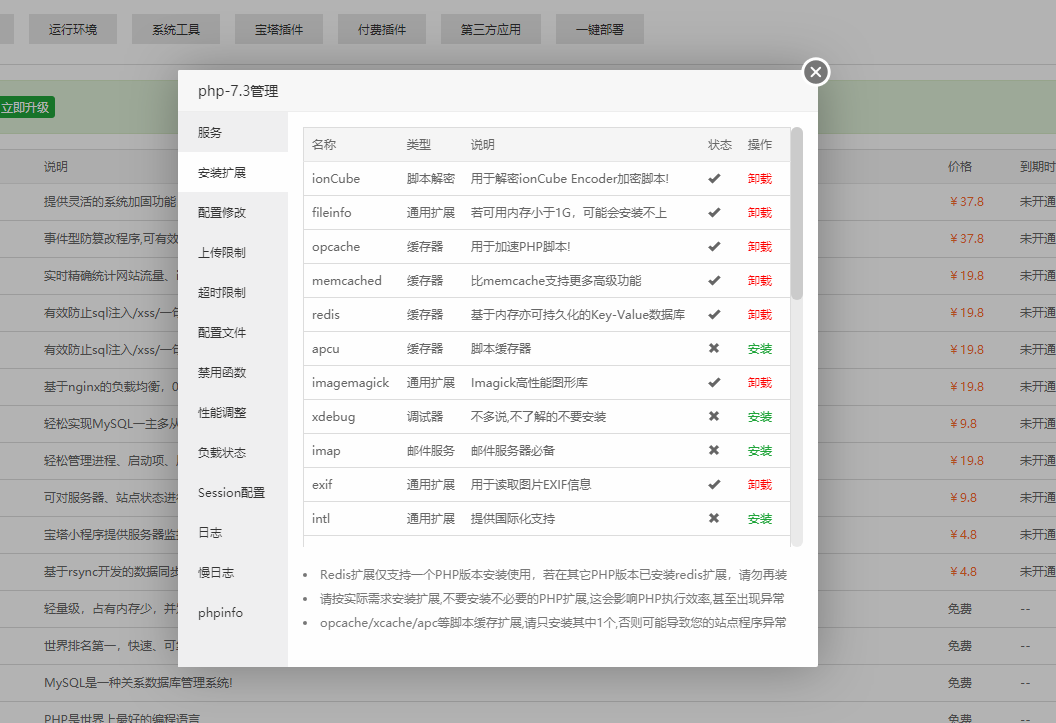Viewport: 1056px width, 723px height.
Task: Uninstall the opcache extension
Action: [x=760, y=246]
